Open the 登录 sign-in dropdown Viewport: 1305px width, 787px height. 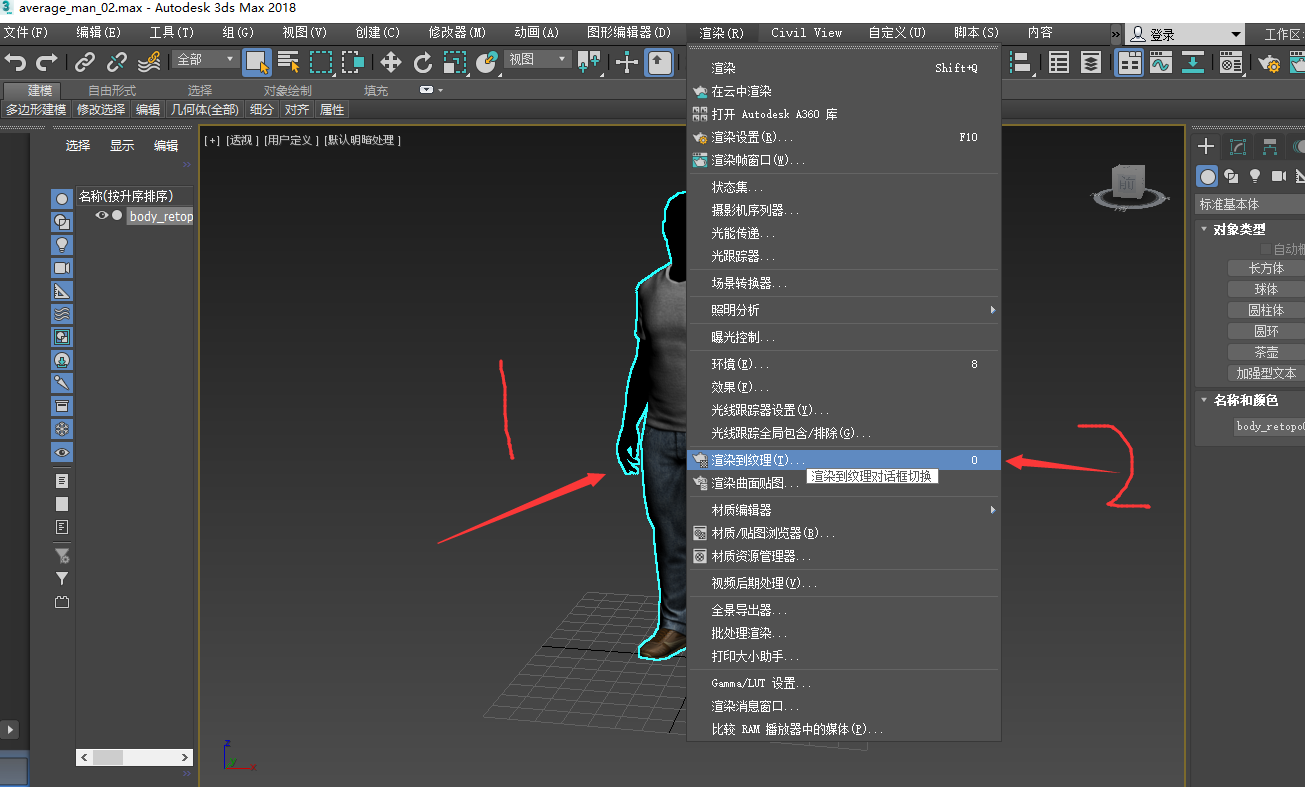1185,34
